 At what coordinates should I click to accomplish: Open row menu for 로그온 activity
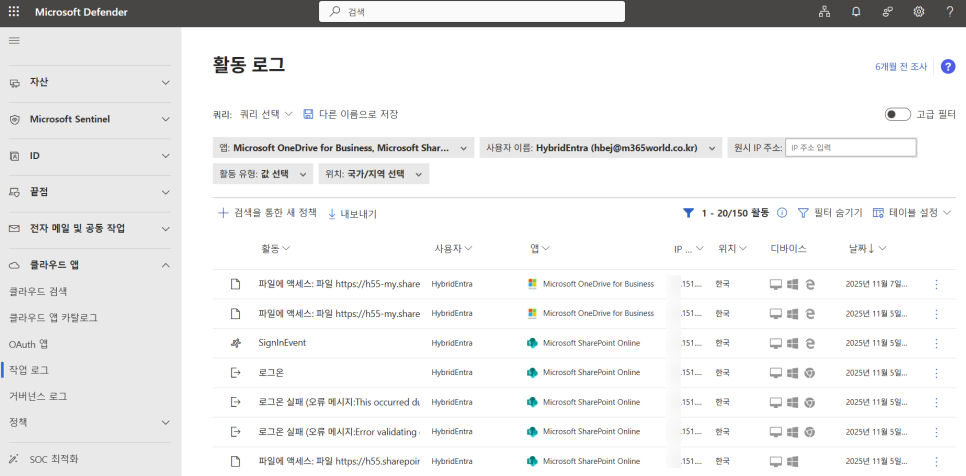click(936, 373)
